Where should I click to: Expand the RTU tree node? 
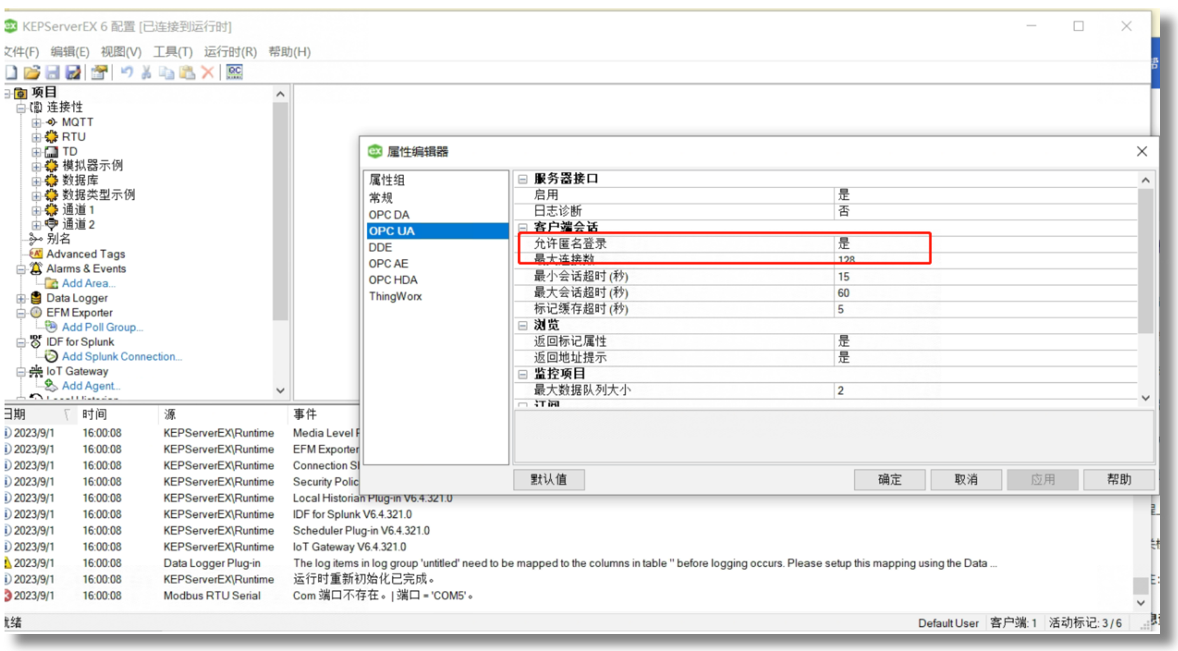36,137
